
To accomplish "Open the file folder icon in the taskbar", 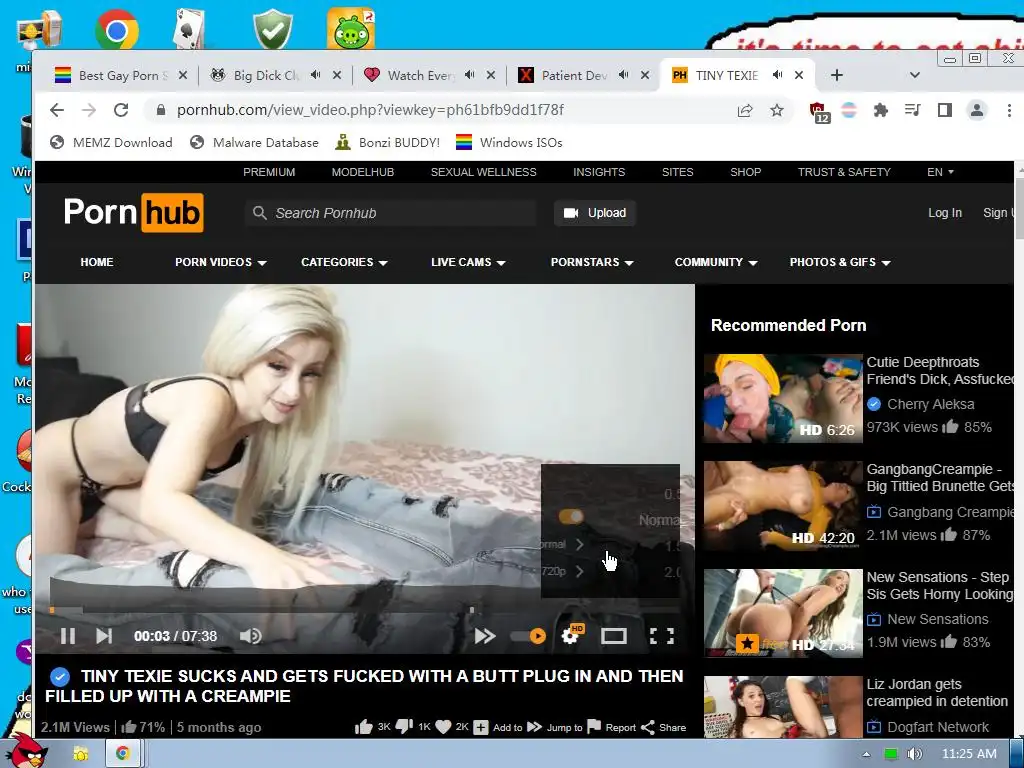I will [x=81, y=754].
